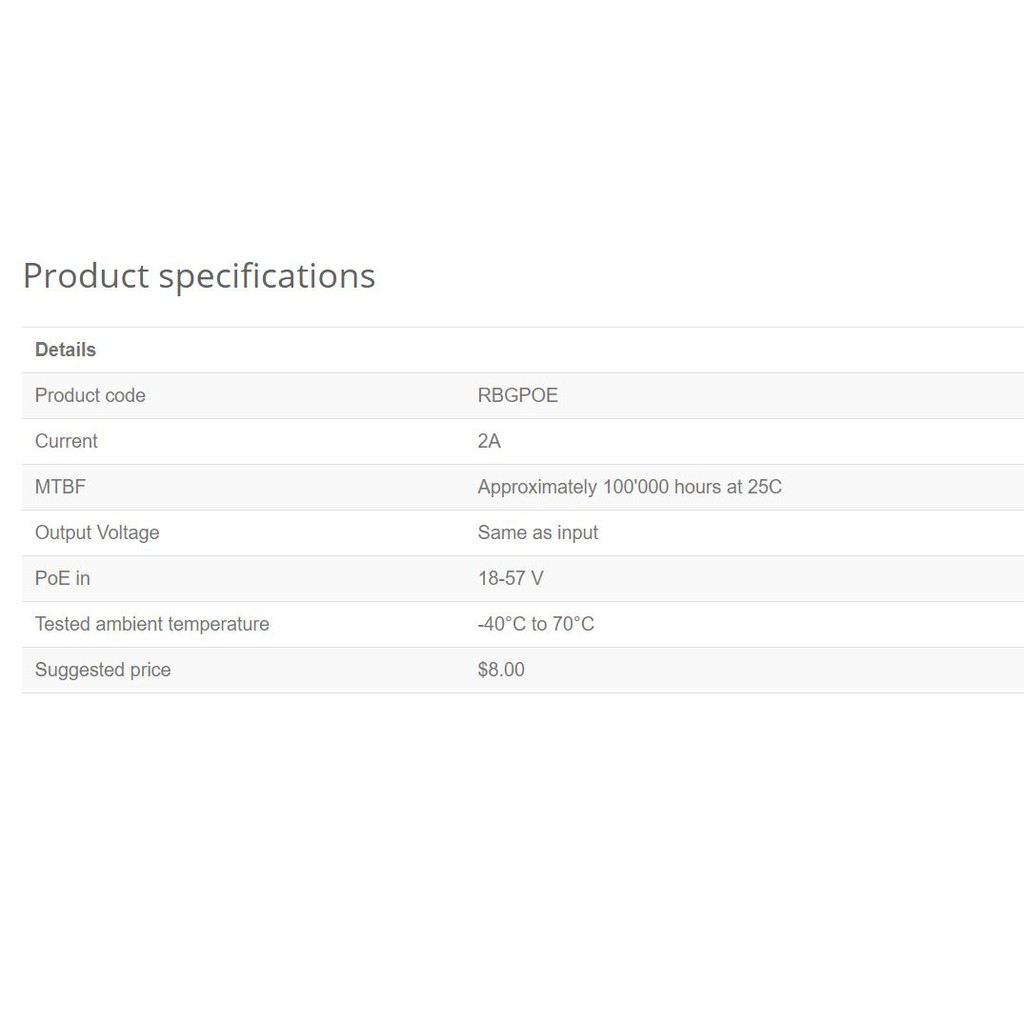Click the word Approximately in MTBF row
Screen dimensions: 1024x1024
point(537,487)
